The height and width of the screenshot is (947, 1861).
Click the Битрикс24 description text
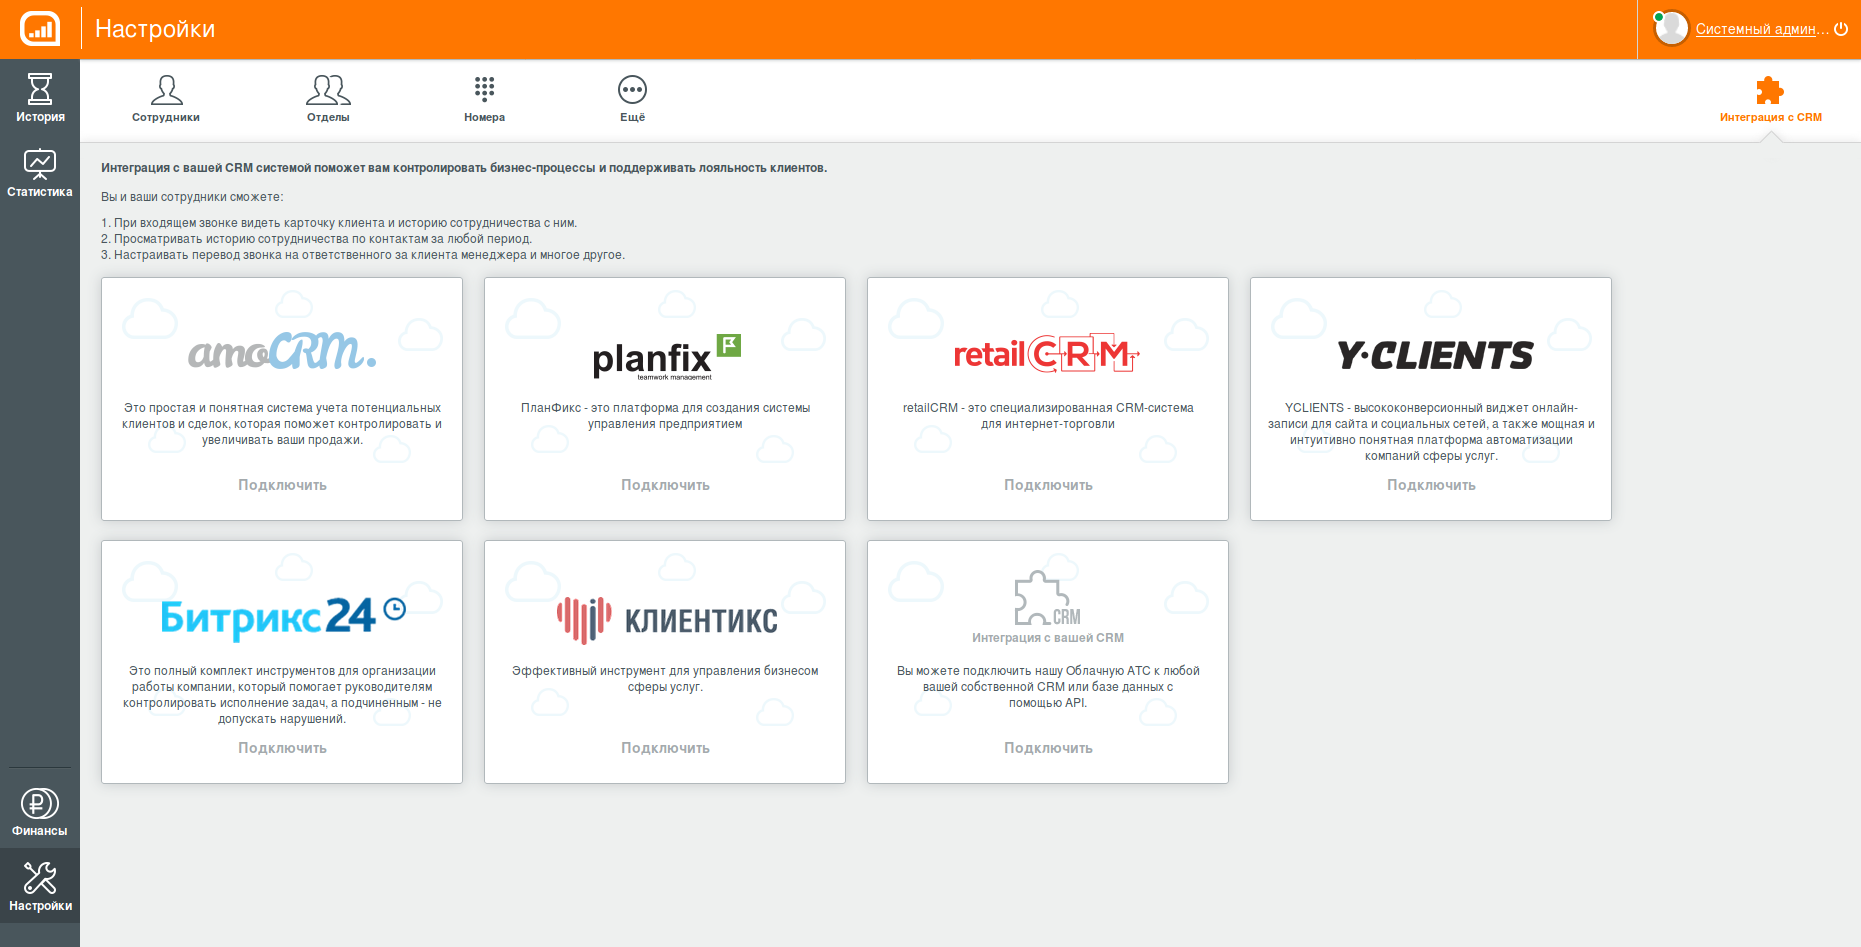point(282,695)
